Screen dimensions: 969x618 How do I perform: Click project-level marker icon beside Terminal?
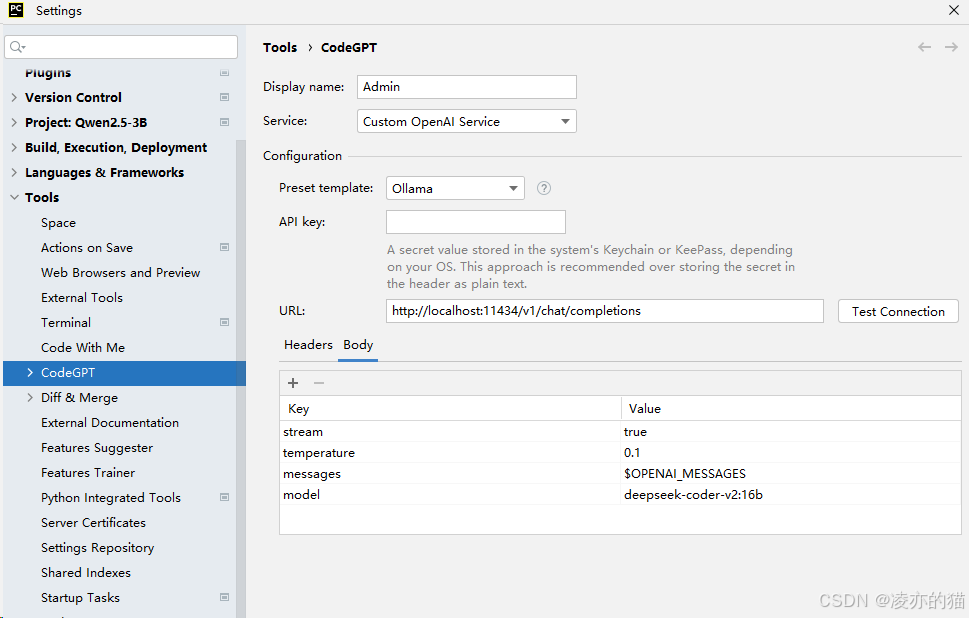224,322
